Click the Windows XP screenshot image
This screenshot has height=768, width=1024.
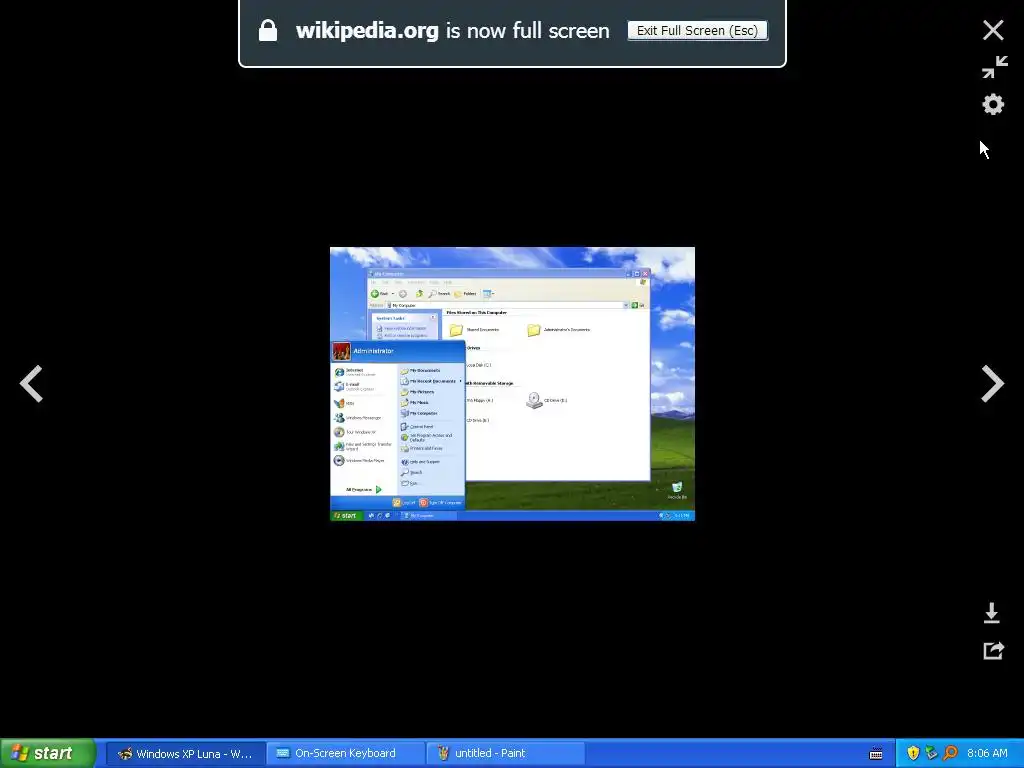(x=512, y=384)
